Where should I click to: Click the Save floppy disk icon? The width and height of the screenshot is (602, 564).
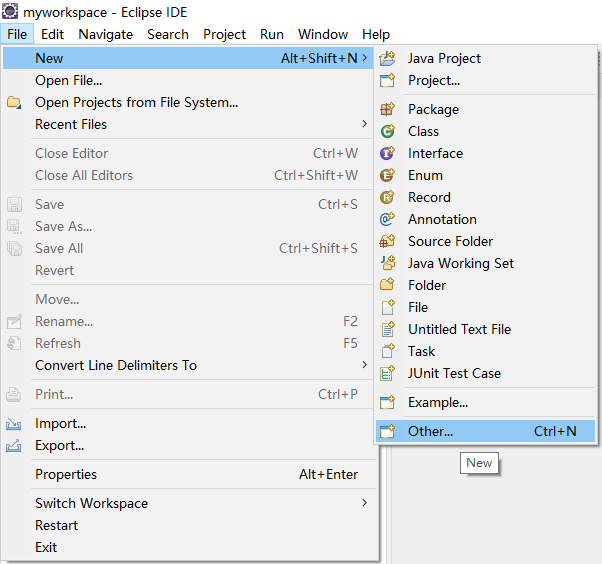[x=14, y=205]
